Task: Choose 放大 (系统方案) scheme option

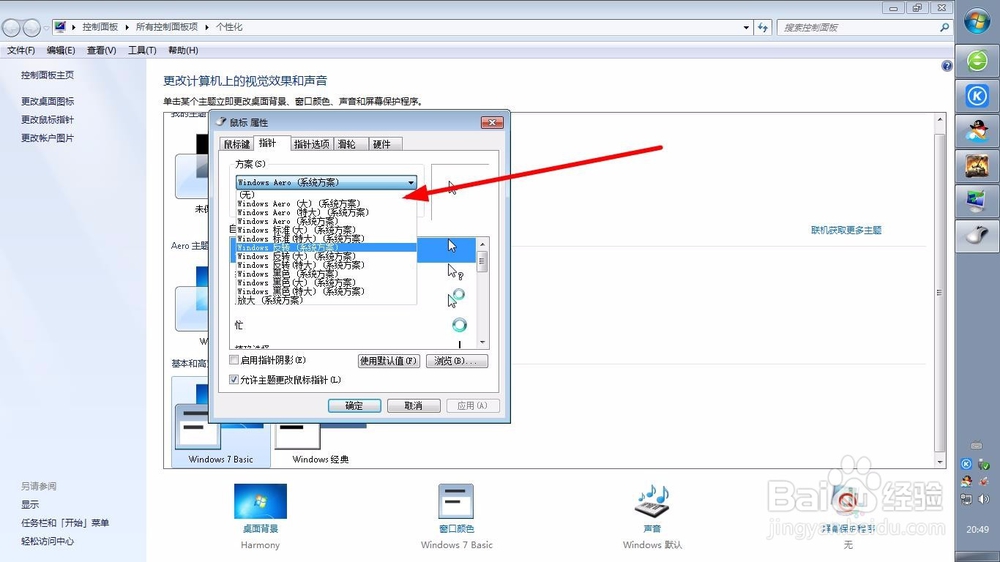Action: (270, 300)
